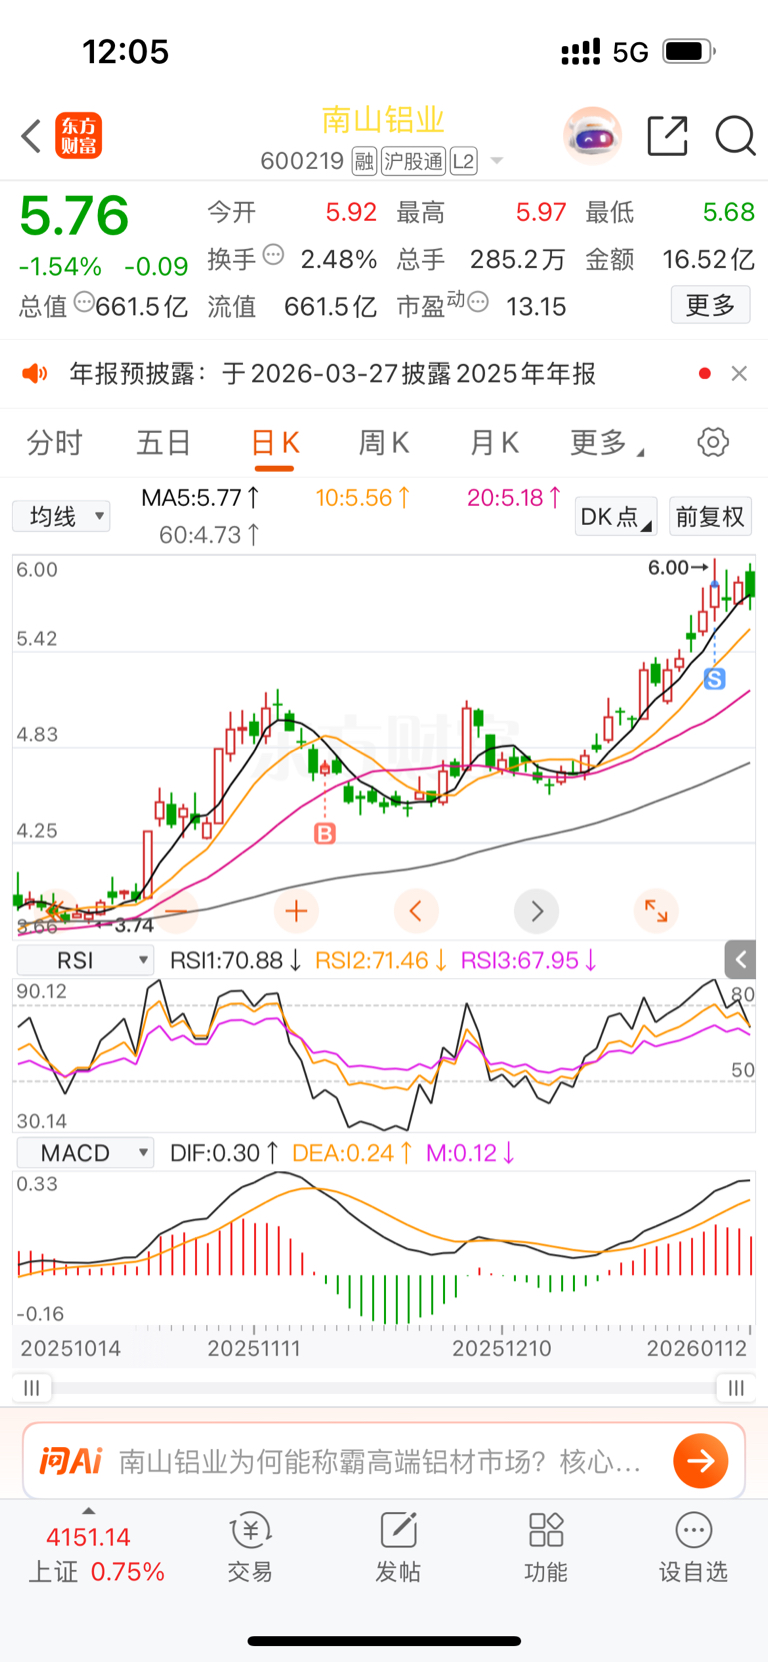Tap the 问Ai logo

point(70,1461)
